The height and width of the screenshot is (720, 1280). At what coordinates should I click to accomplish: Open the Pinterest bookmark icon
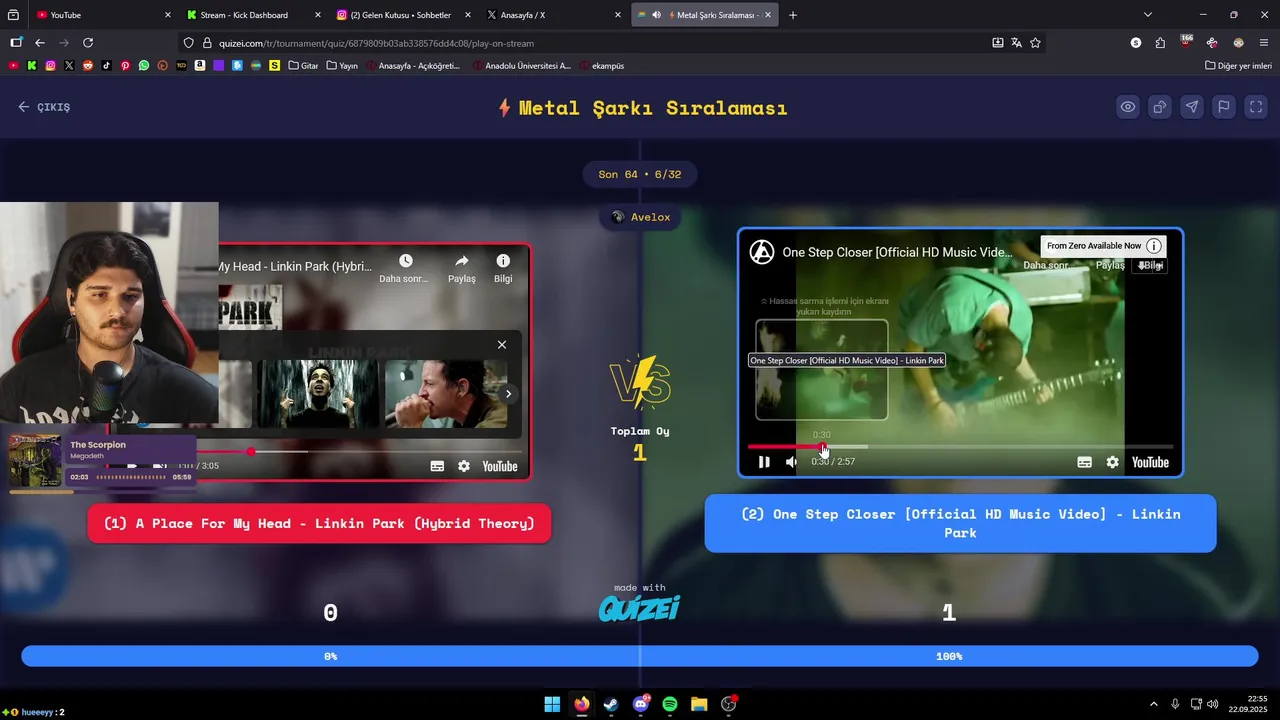point(125,66)
